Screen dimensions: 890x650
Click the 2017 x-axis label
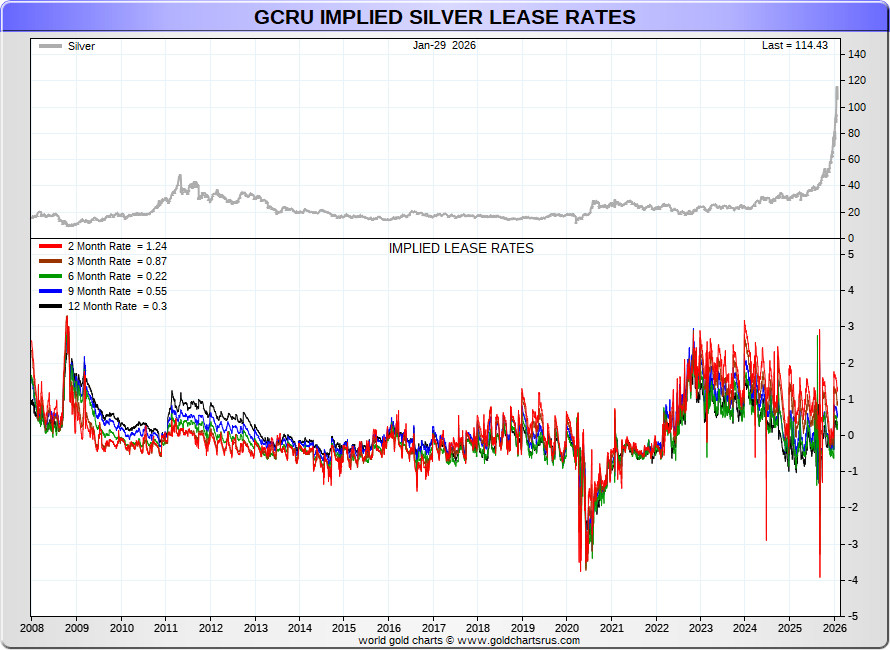434,628
